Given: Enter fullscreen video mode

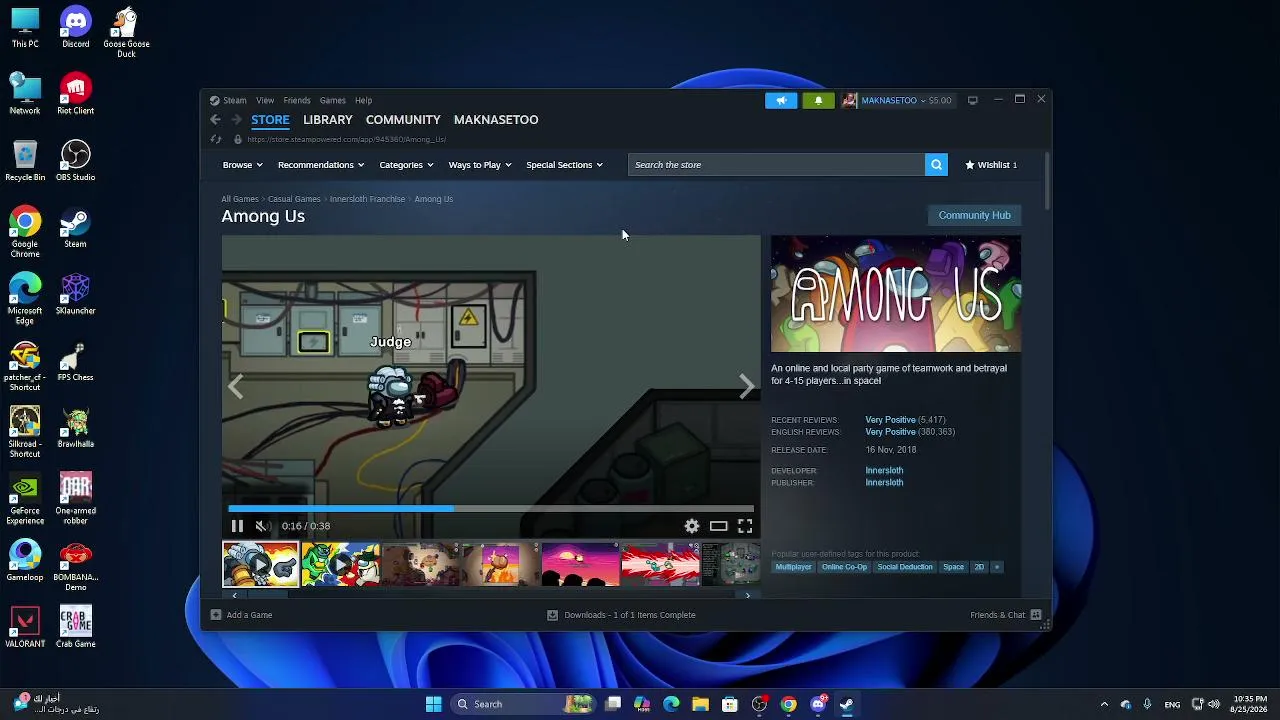Looking at the screenshot, I should [745, 526].
